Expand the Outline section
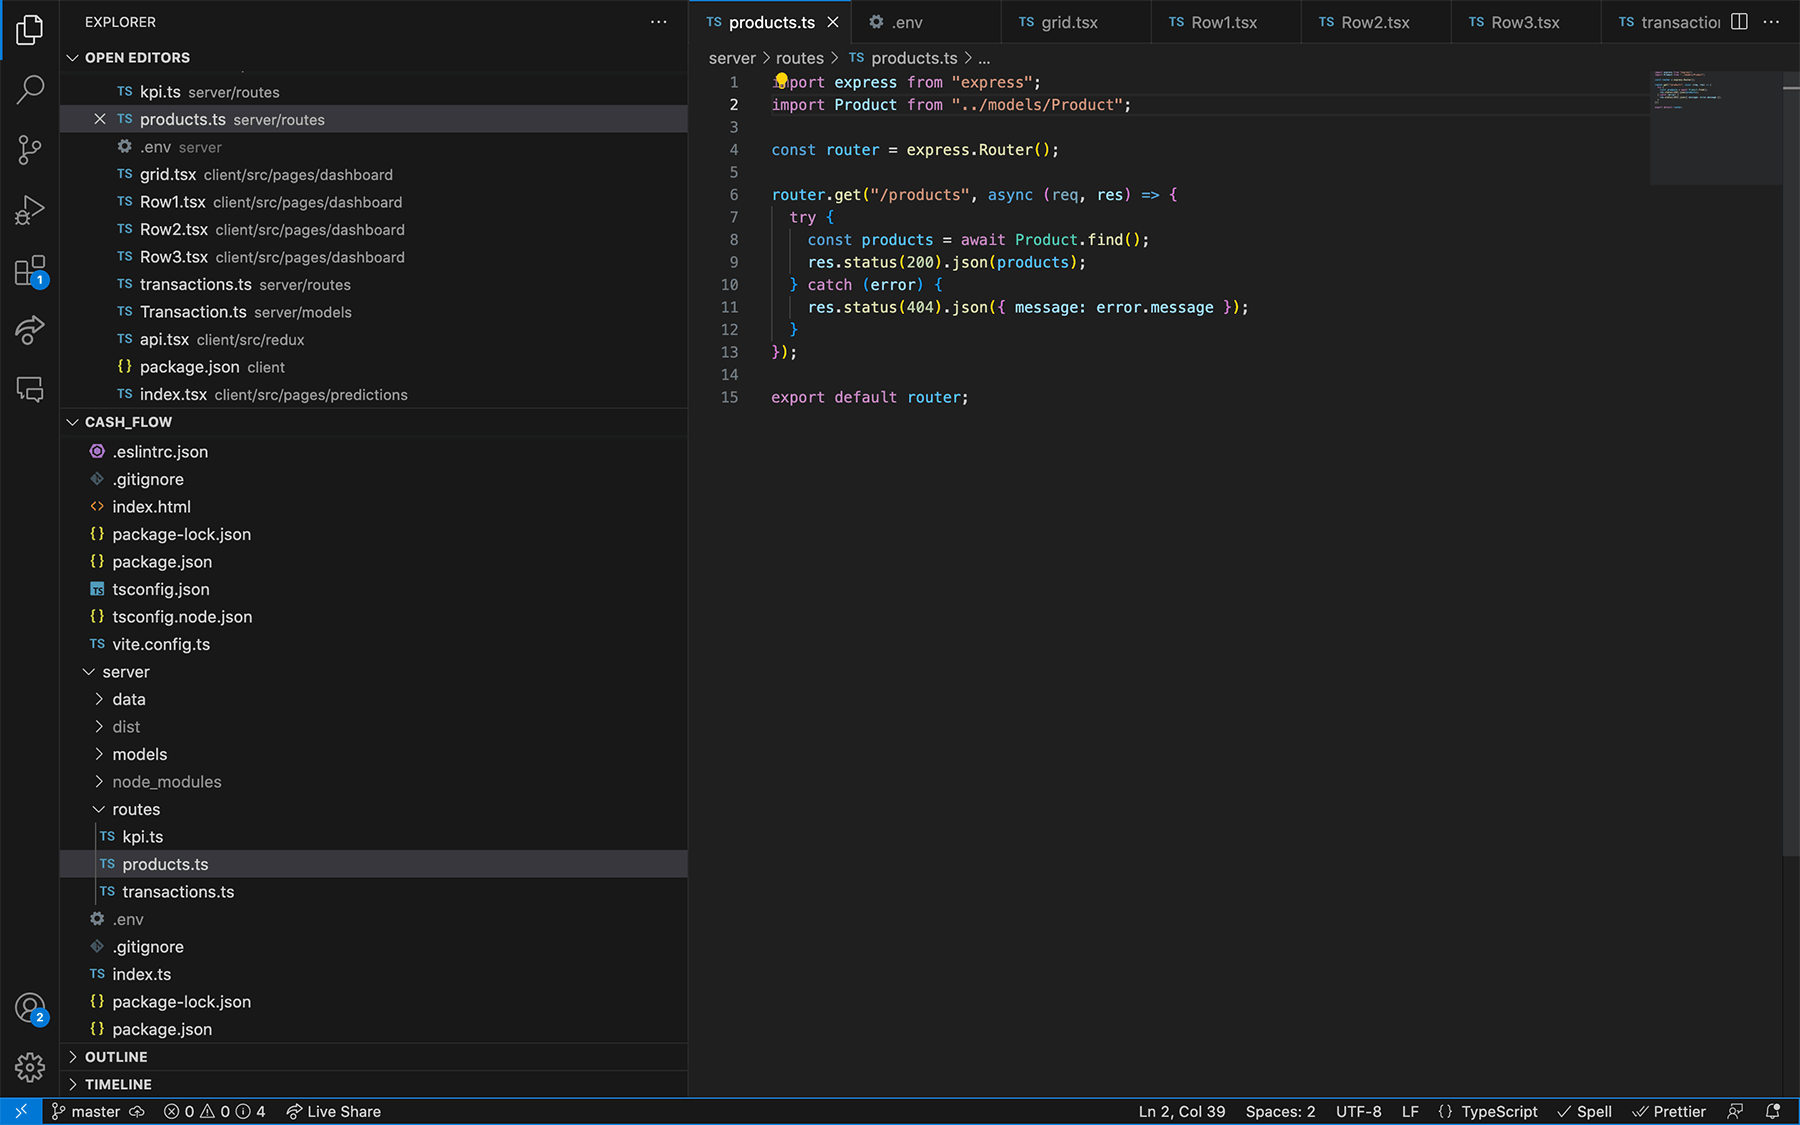 [x=374, y=1057]
